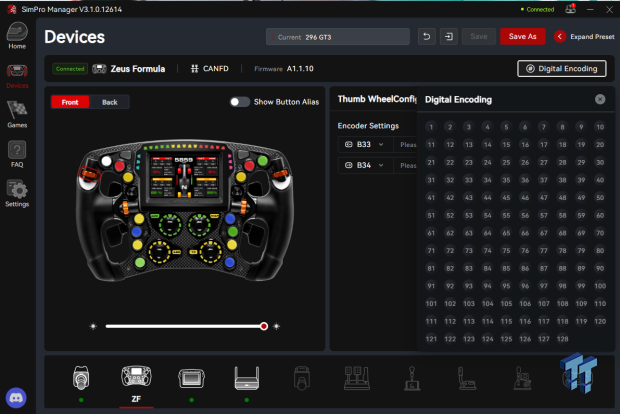
Task: Select encoding number 64
Action: point(488,233)
